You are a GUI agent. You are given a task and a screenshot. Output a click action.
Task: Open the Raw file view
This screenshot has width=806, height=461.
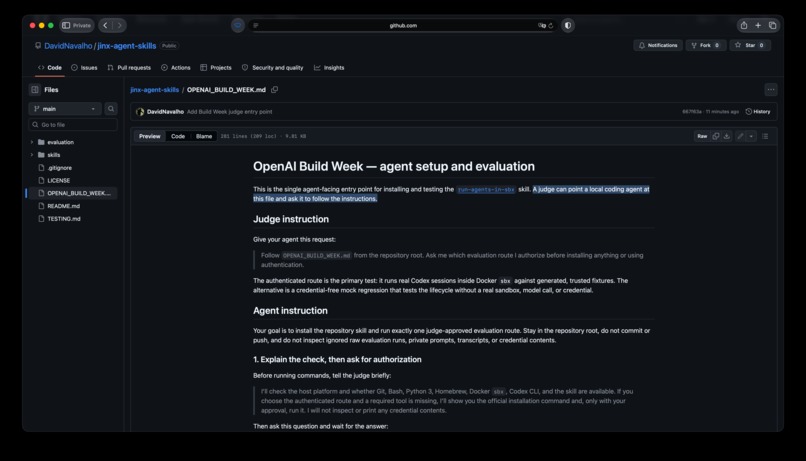702,136
